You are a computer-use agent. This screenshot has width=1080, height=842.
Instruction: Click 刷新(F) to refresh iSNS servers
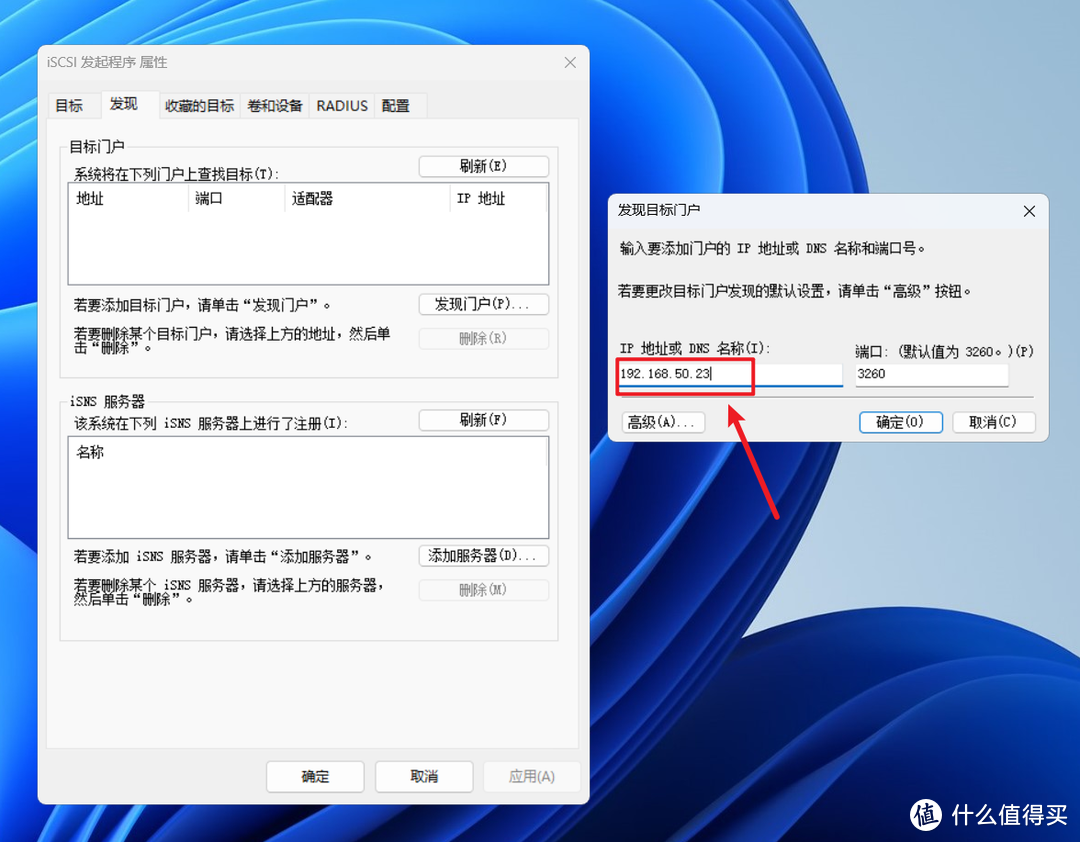click(x=483, y=420)
